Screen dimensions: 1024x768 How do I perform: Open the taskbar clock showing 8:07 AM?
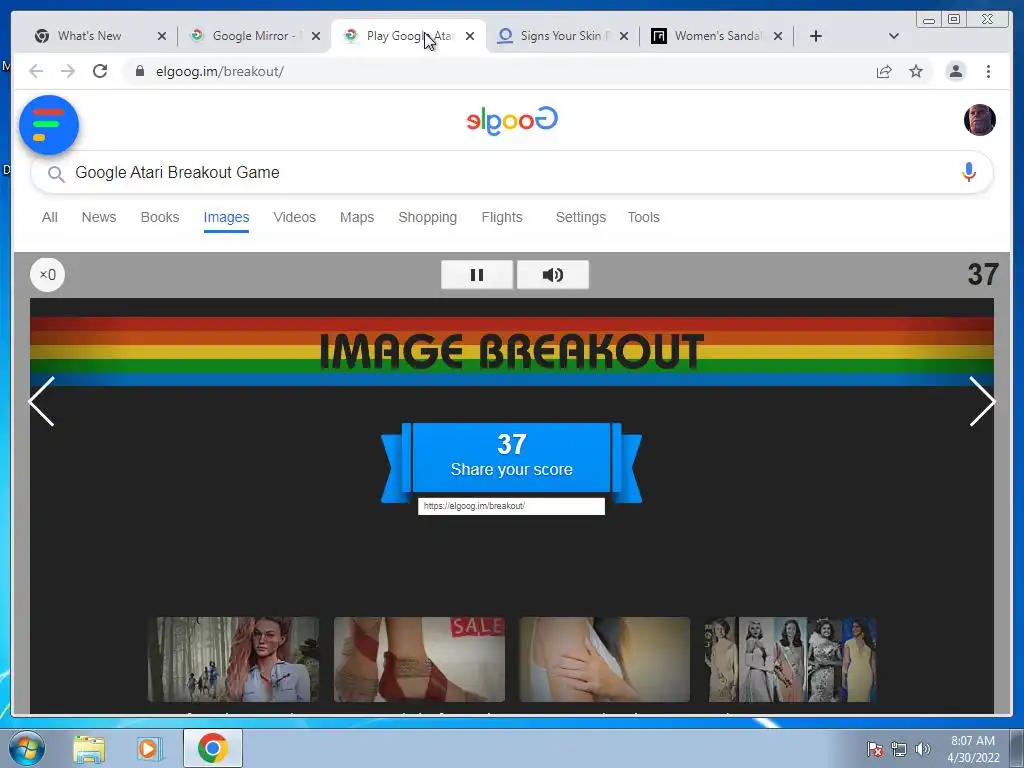pos(973,749)
